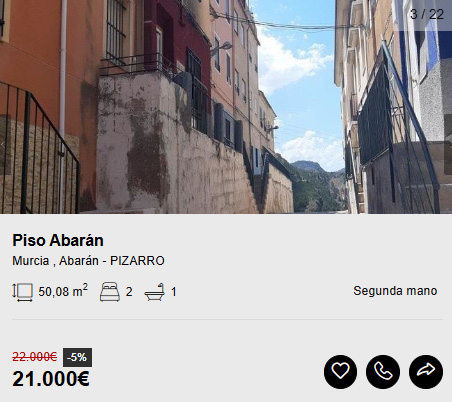Add this flat to favorites with the heart
Image resolution: width=452 pixels, height=402 pixels.
pyautogui.click(x=340, y=371)
